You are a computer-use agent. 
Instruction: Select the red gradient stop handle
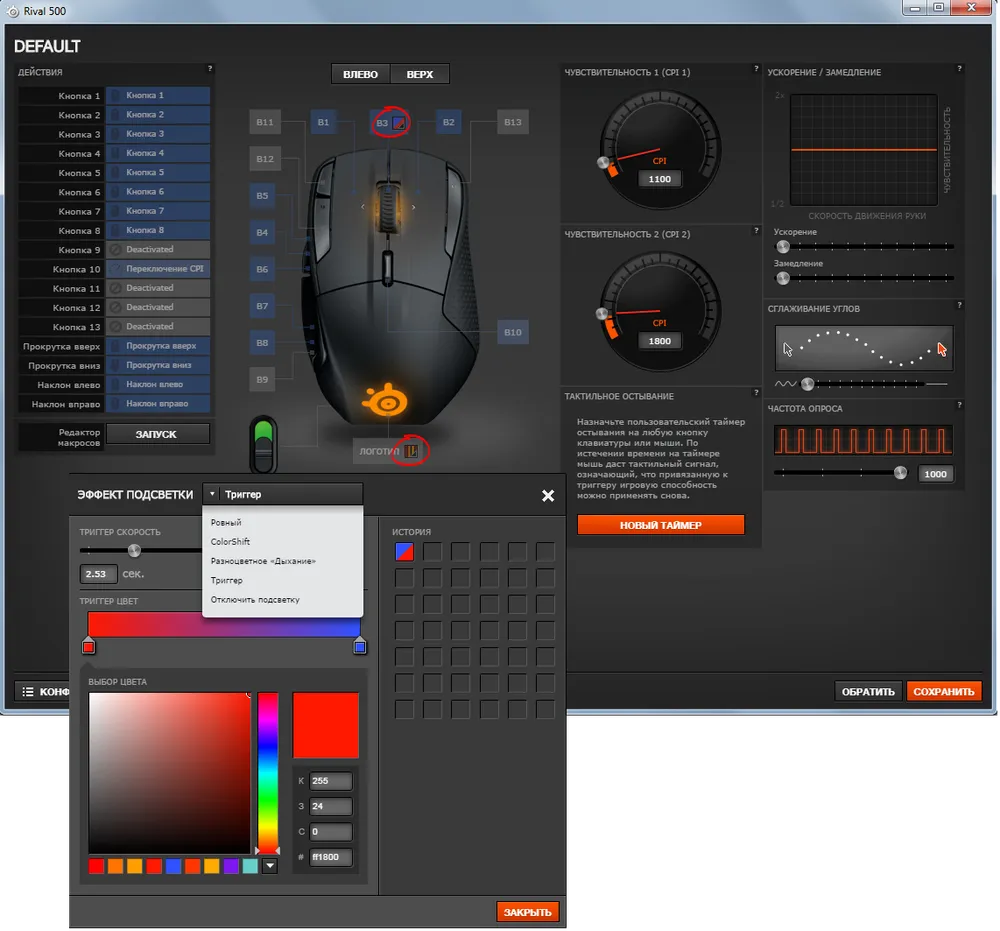click(x=88, y=647)
